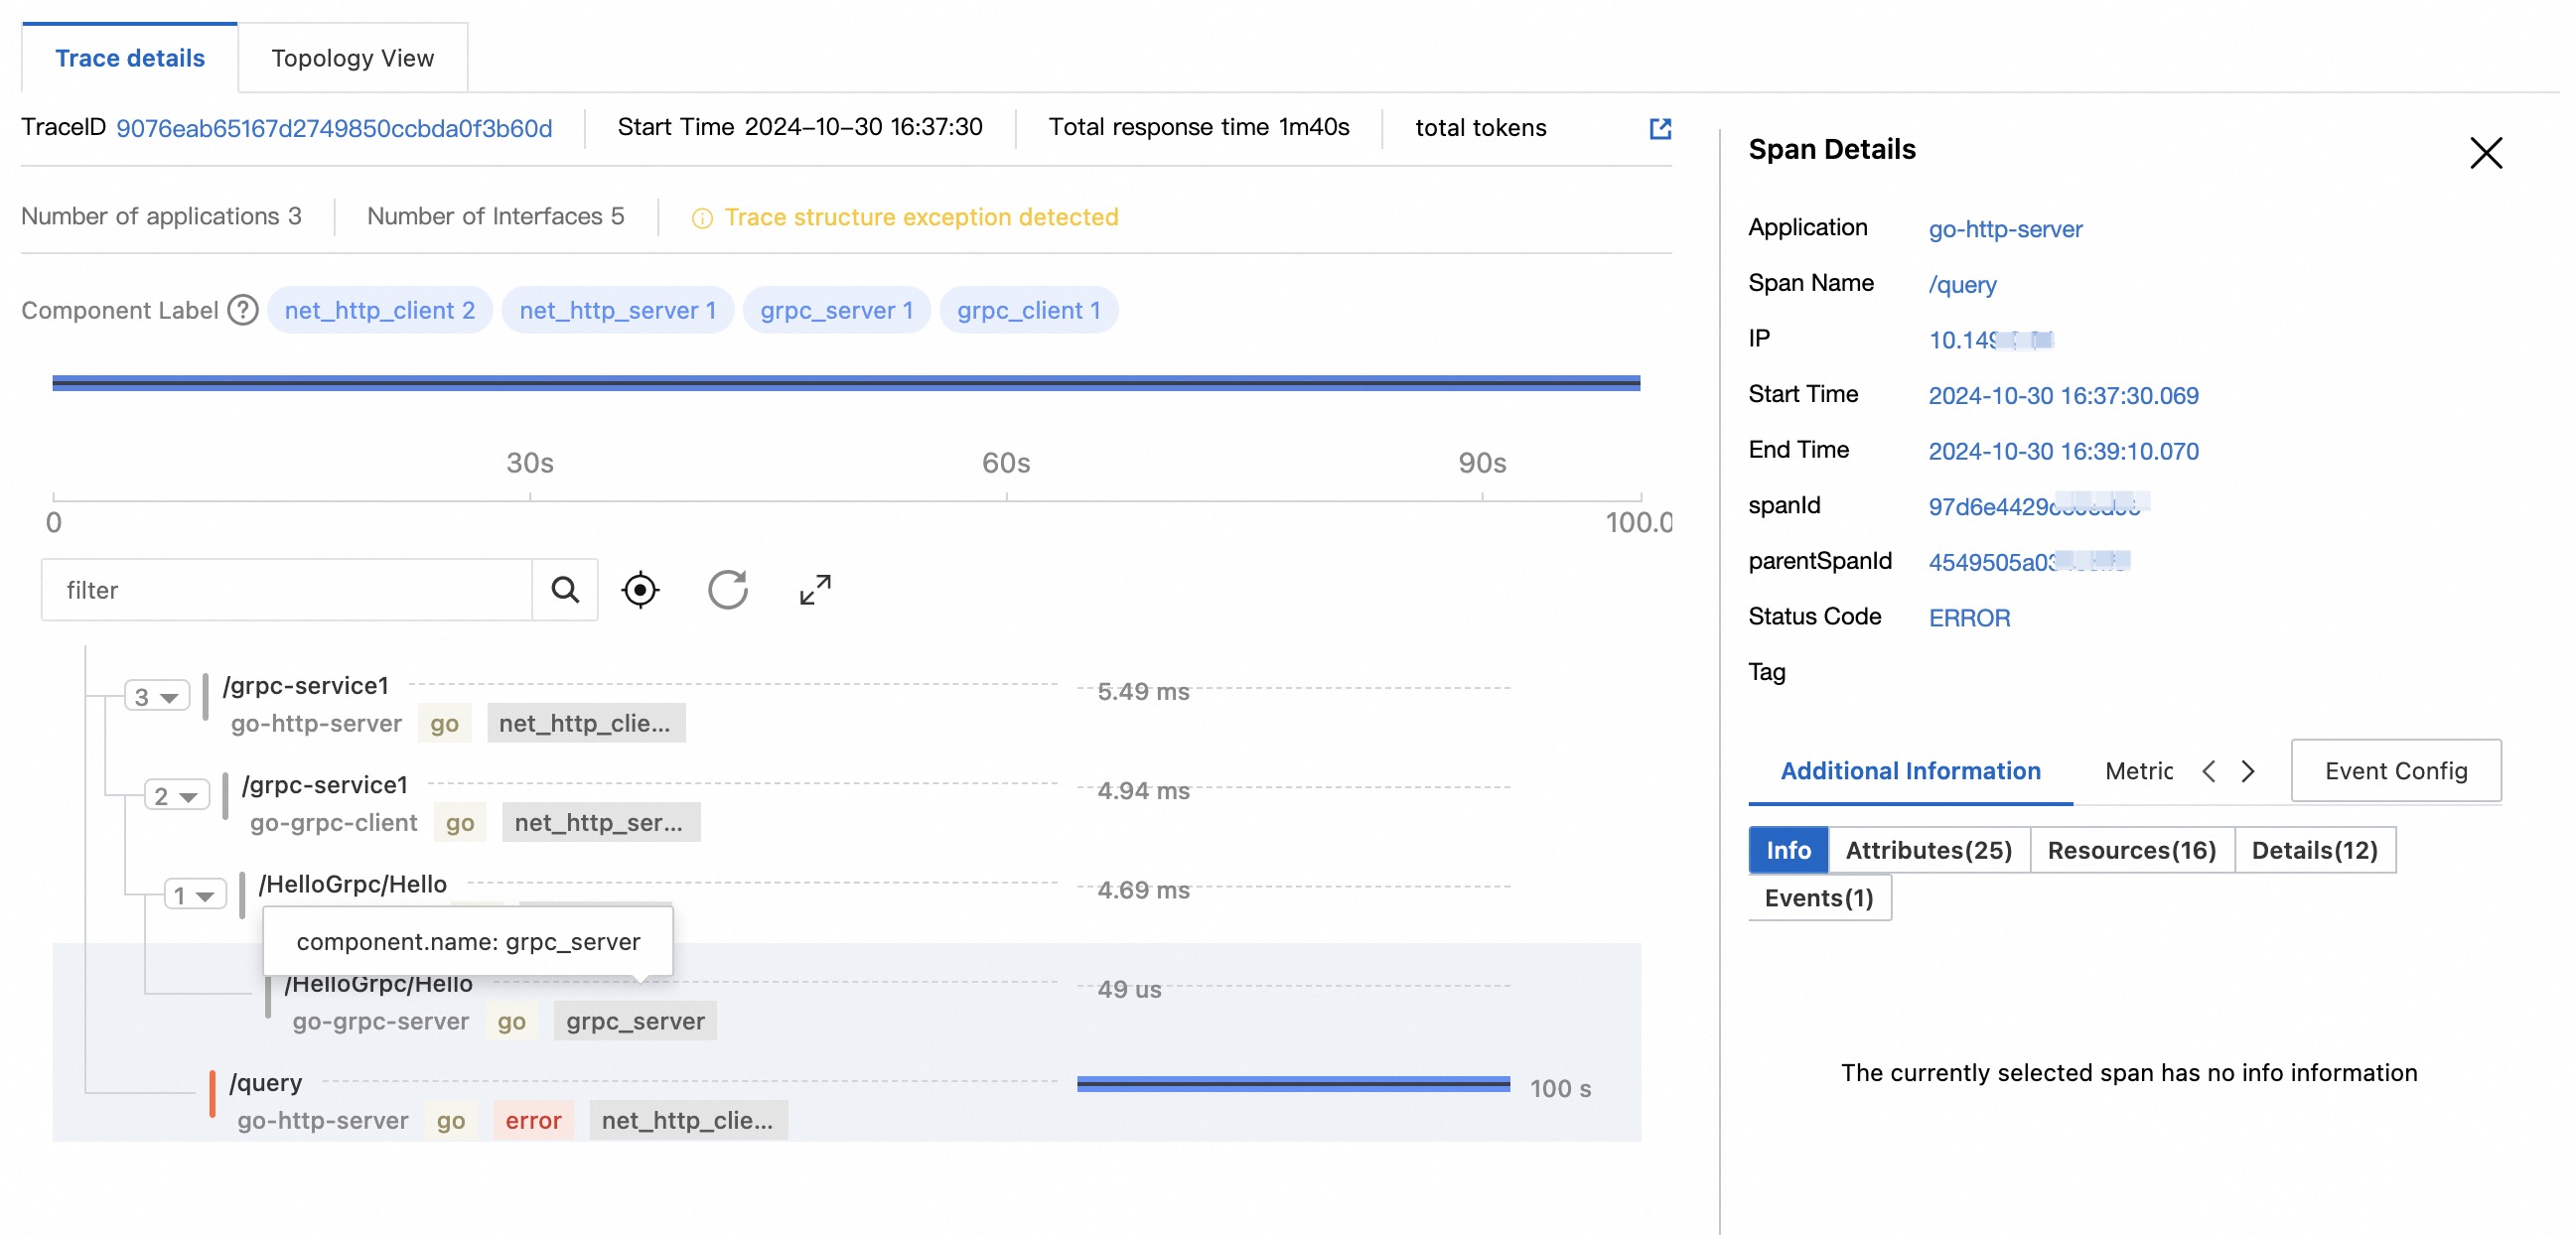Toggle the net_http_client 2 filter chip
This screenshot has width=2576, height=1235.
click(379, 310)
